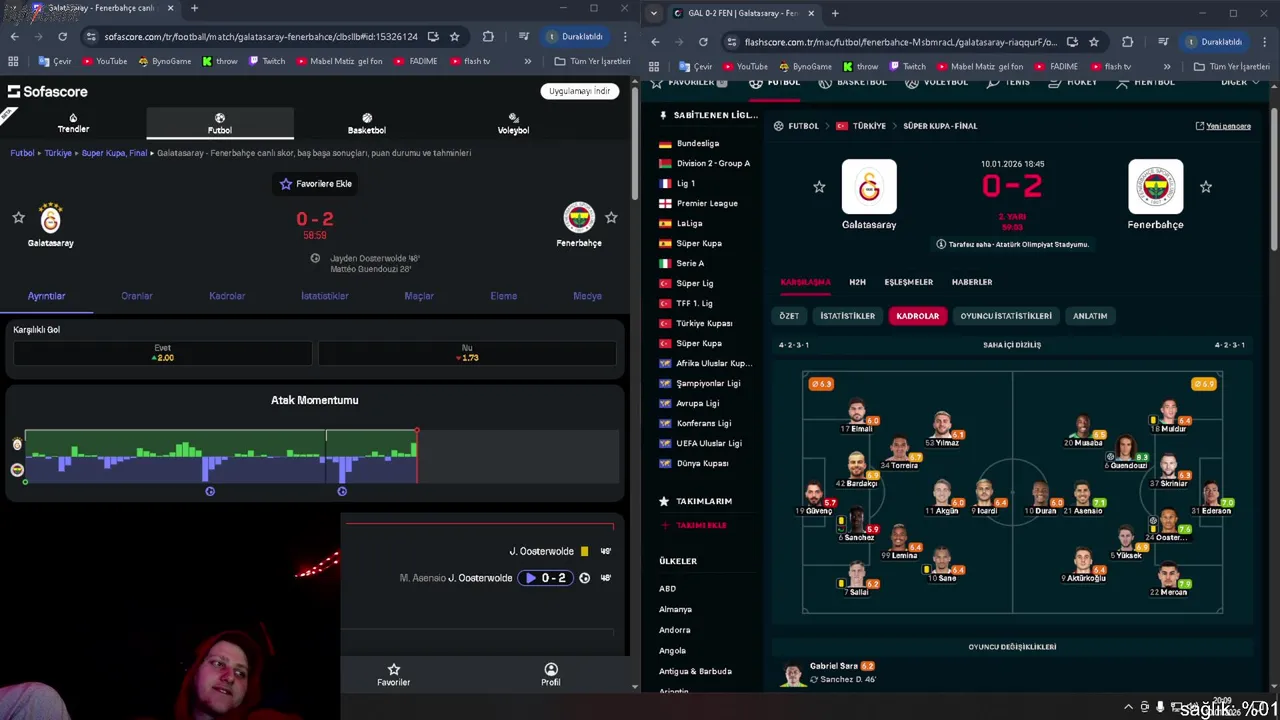Open Chrome three-dot menu in Sofascore window
This screenshot has width=1280, height=720.
coord(624,37)
